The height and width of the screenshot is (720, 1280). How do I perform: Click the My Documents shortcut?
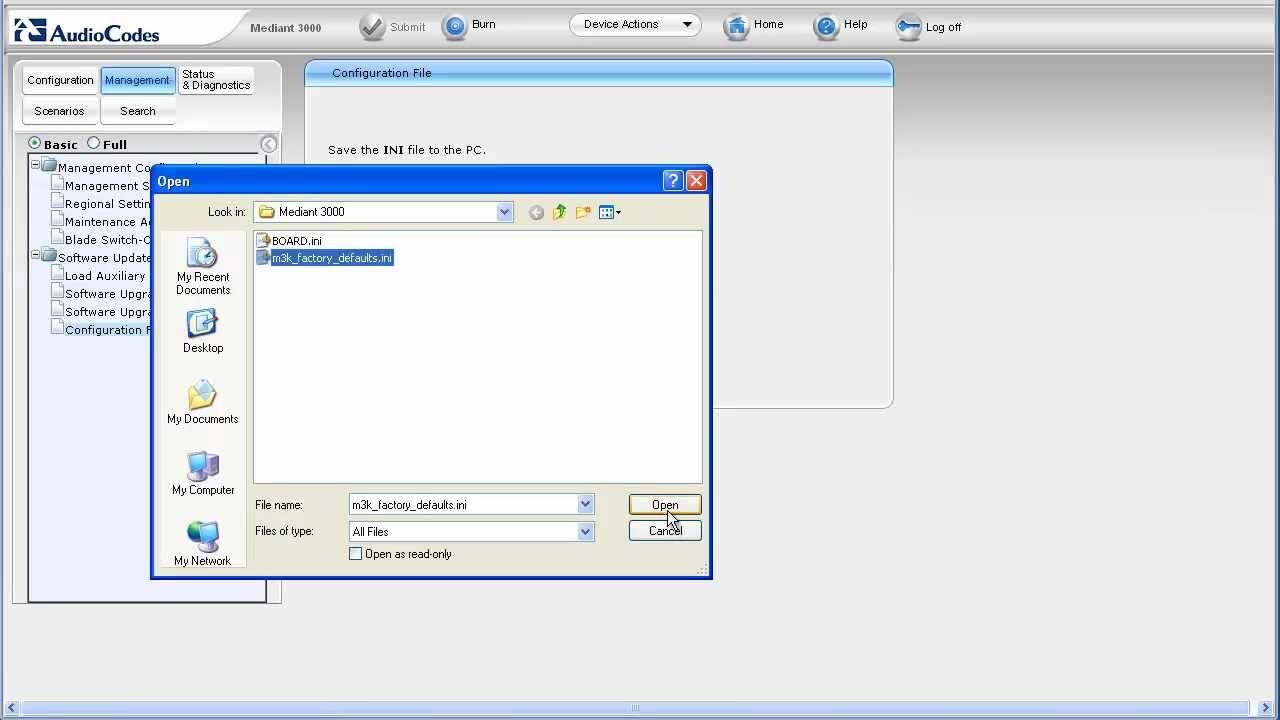click(x=203, y=402)
